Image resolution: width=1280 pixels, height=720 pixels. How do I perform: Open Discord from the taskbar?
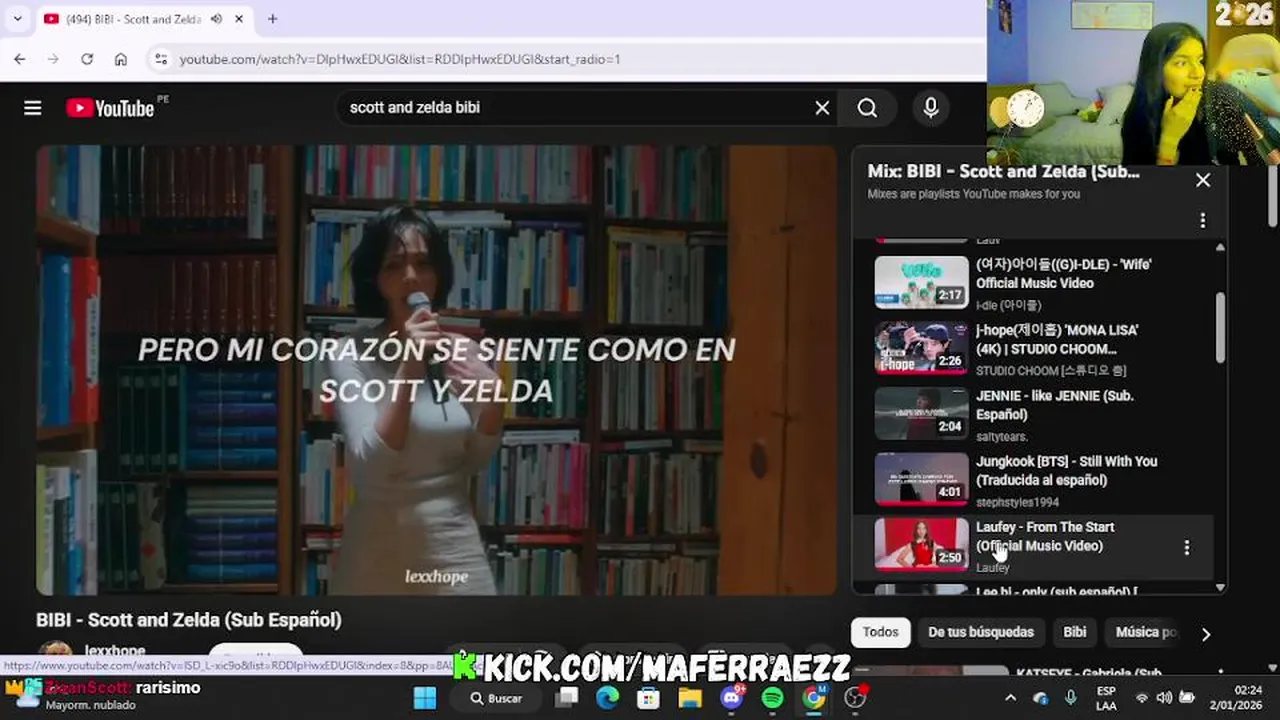(732, 698)
